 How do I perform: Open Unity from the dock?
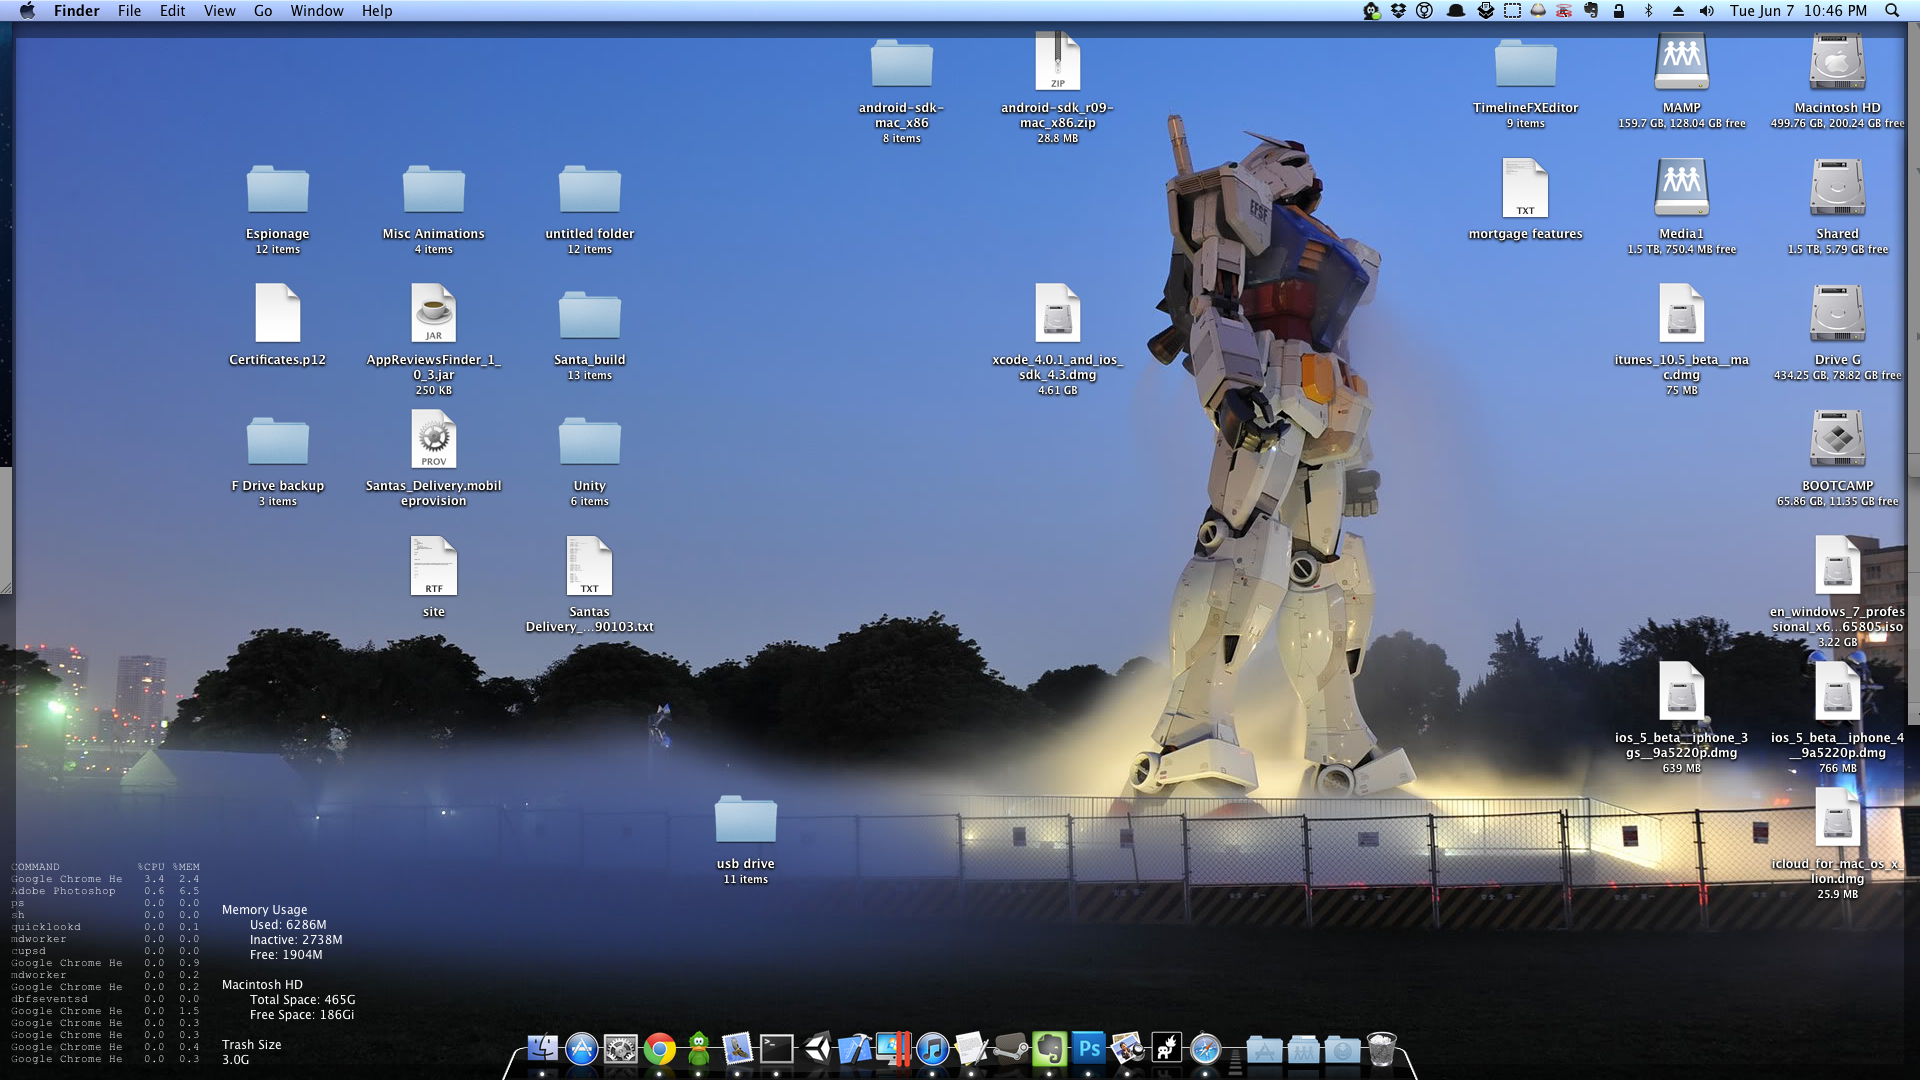click(817, 1049)
